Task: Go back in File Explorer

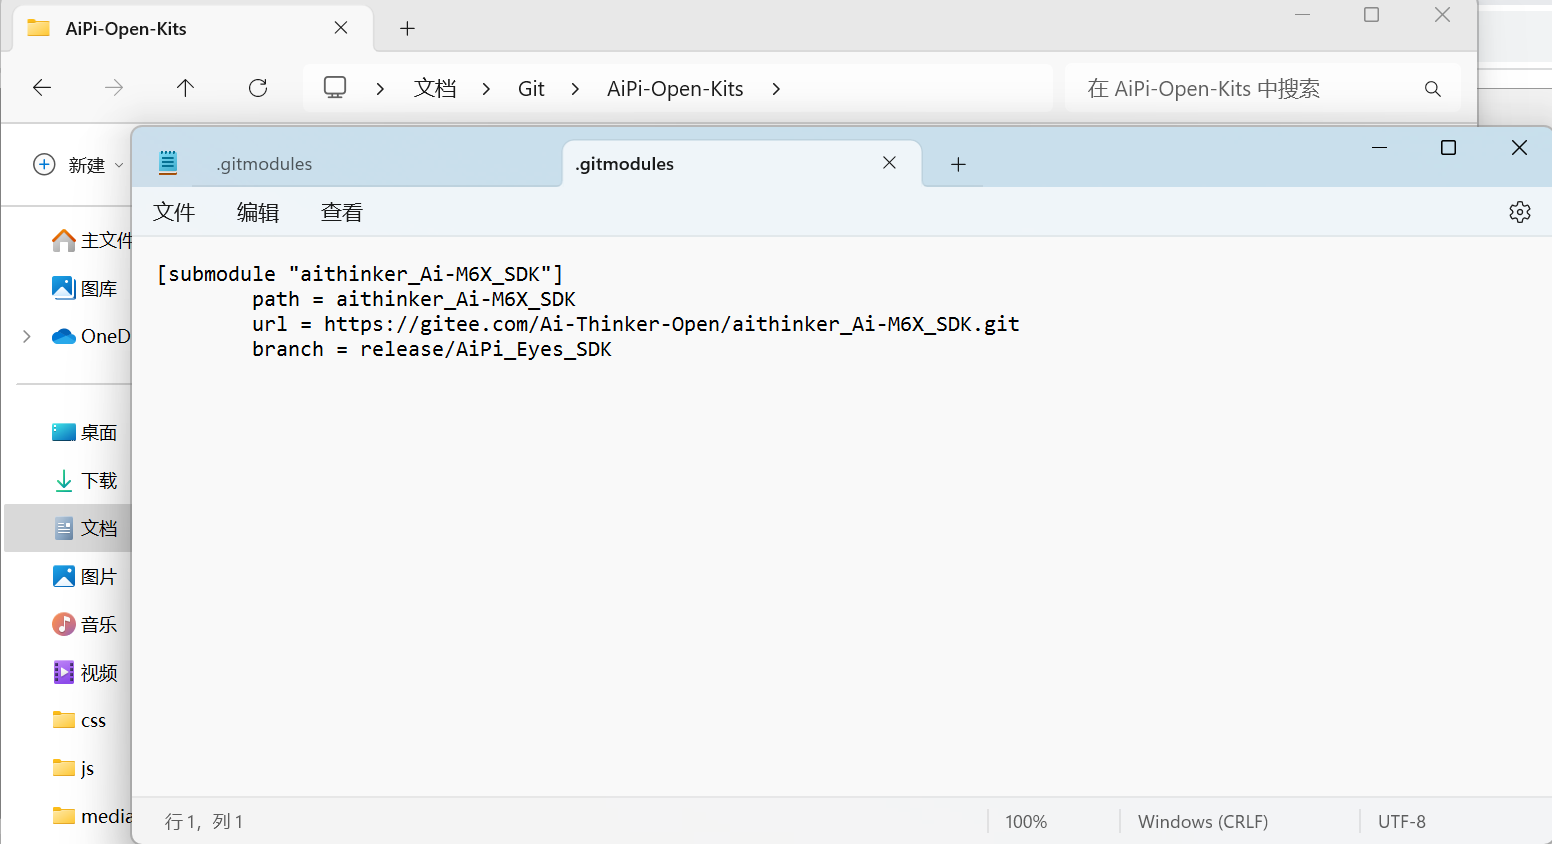Action: click(x=42, y=88)
